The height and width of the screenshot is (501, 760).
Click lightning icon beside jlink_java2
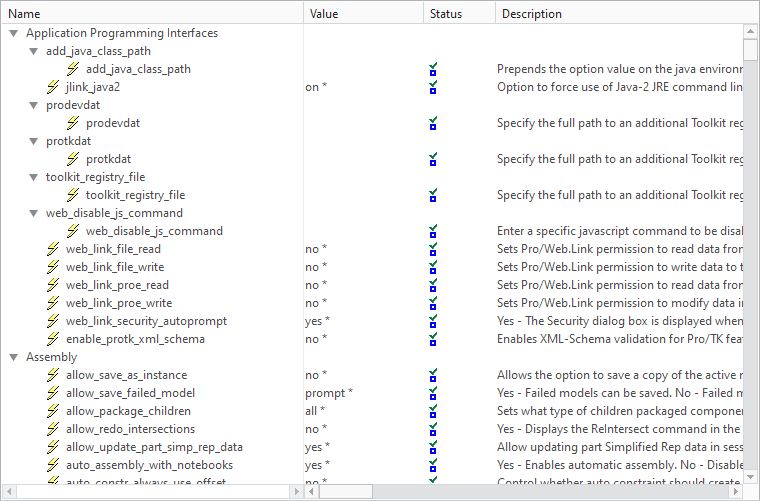pos(53,87)
